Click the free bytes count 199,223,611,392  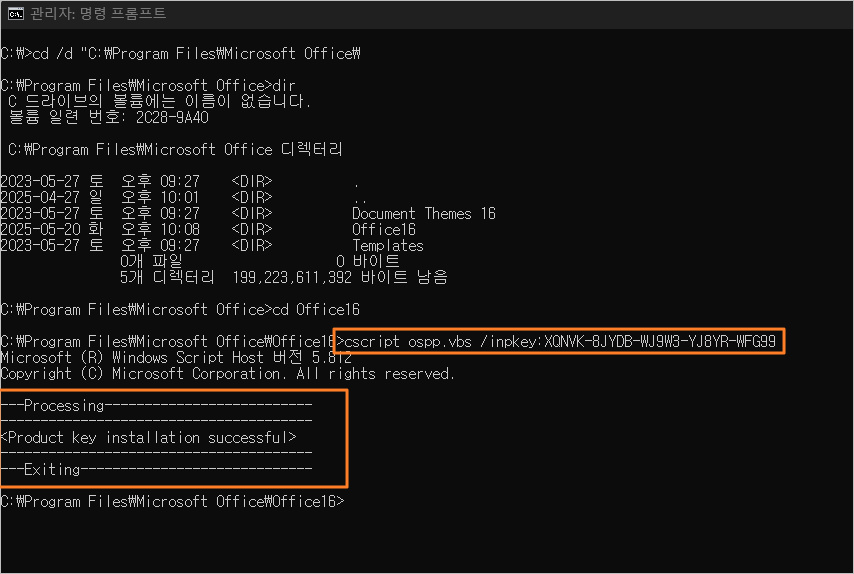point(292,277)
